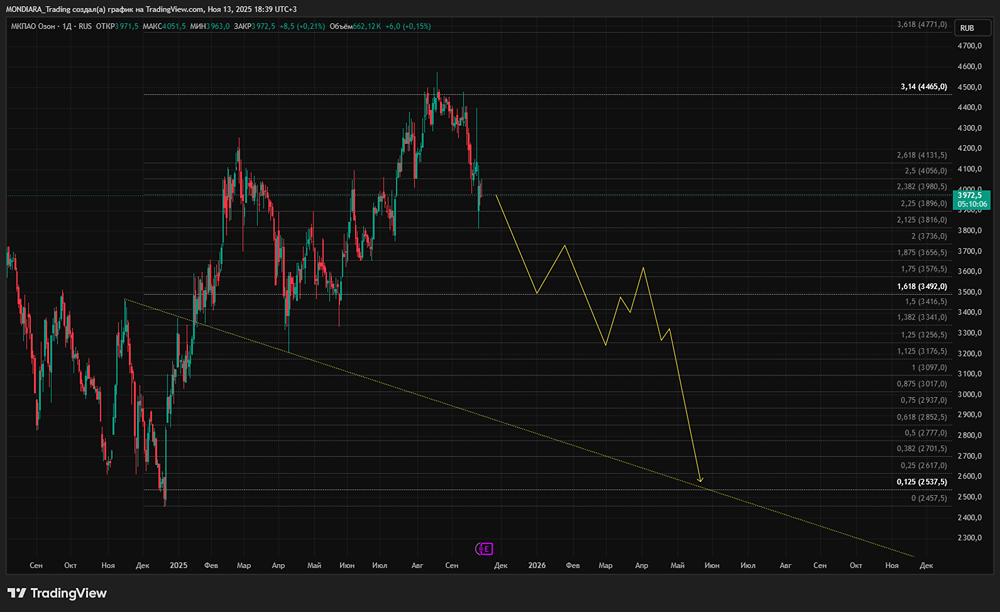Viewport: 1000px width, 612px height.
Task: Click the arrowhead of the yellow forecast line
Action: (x=700, y=480)
